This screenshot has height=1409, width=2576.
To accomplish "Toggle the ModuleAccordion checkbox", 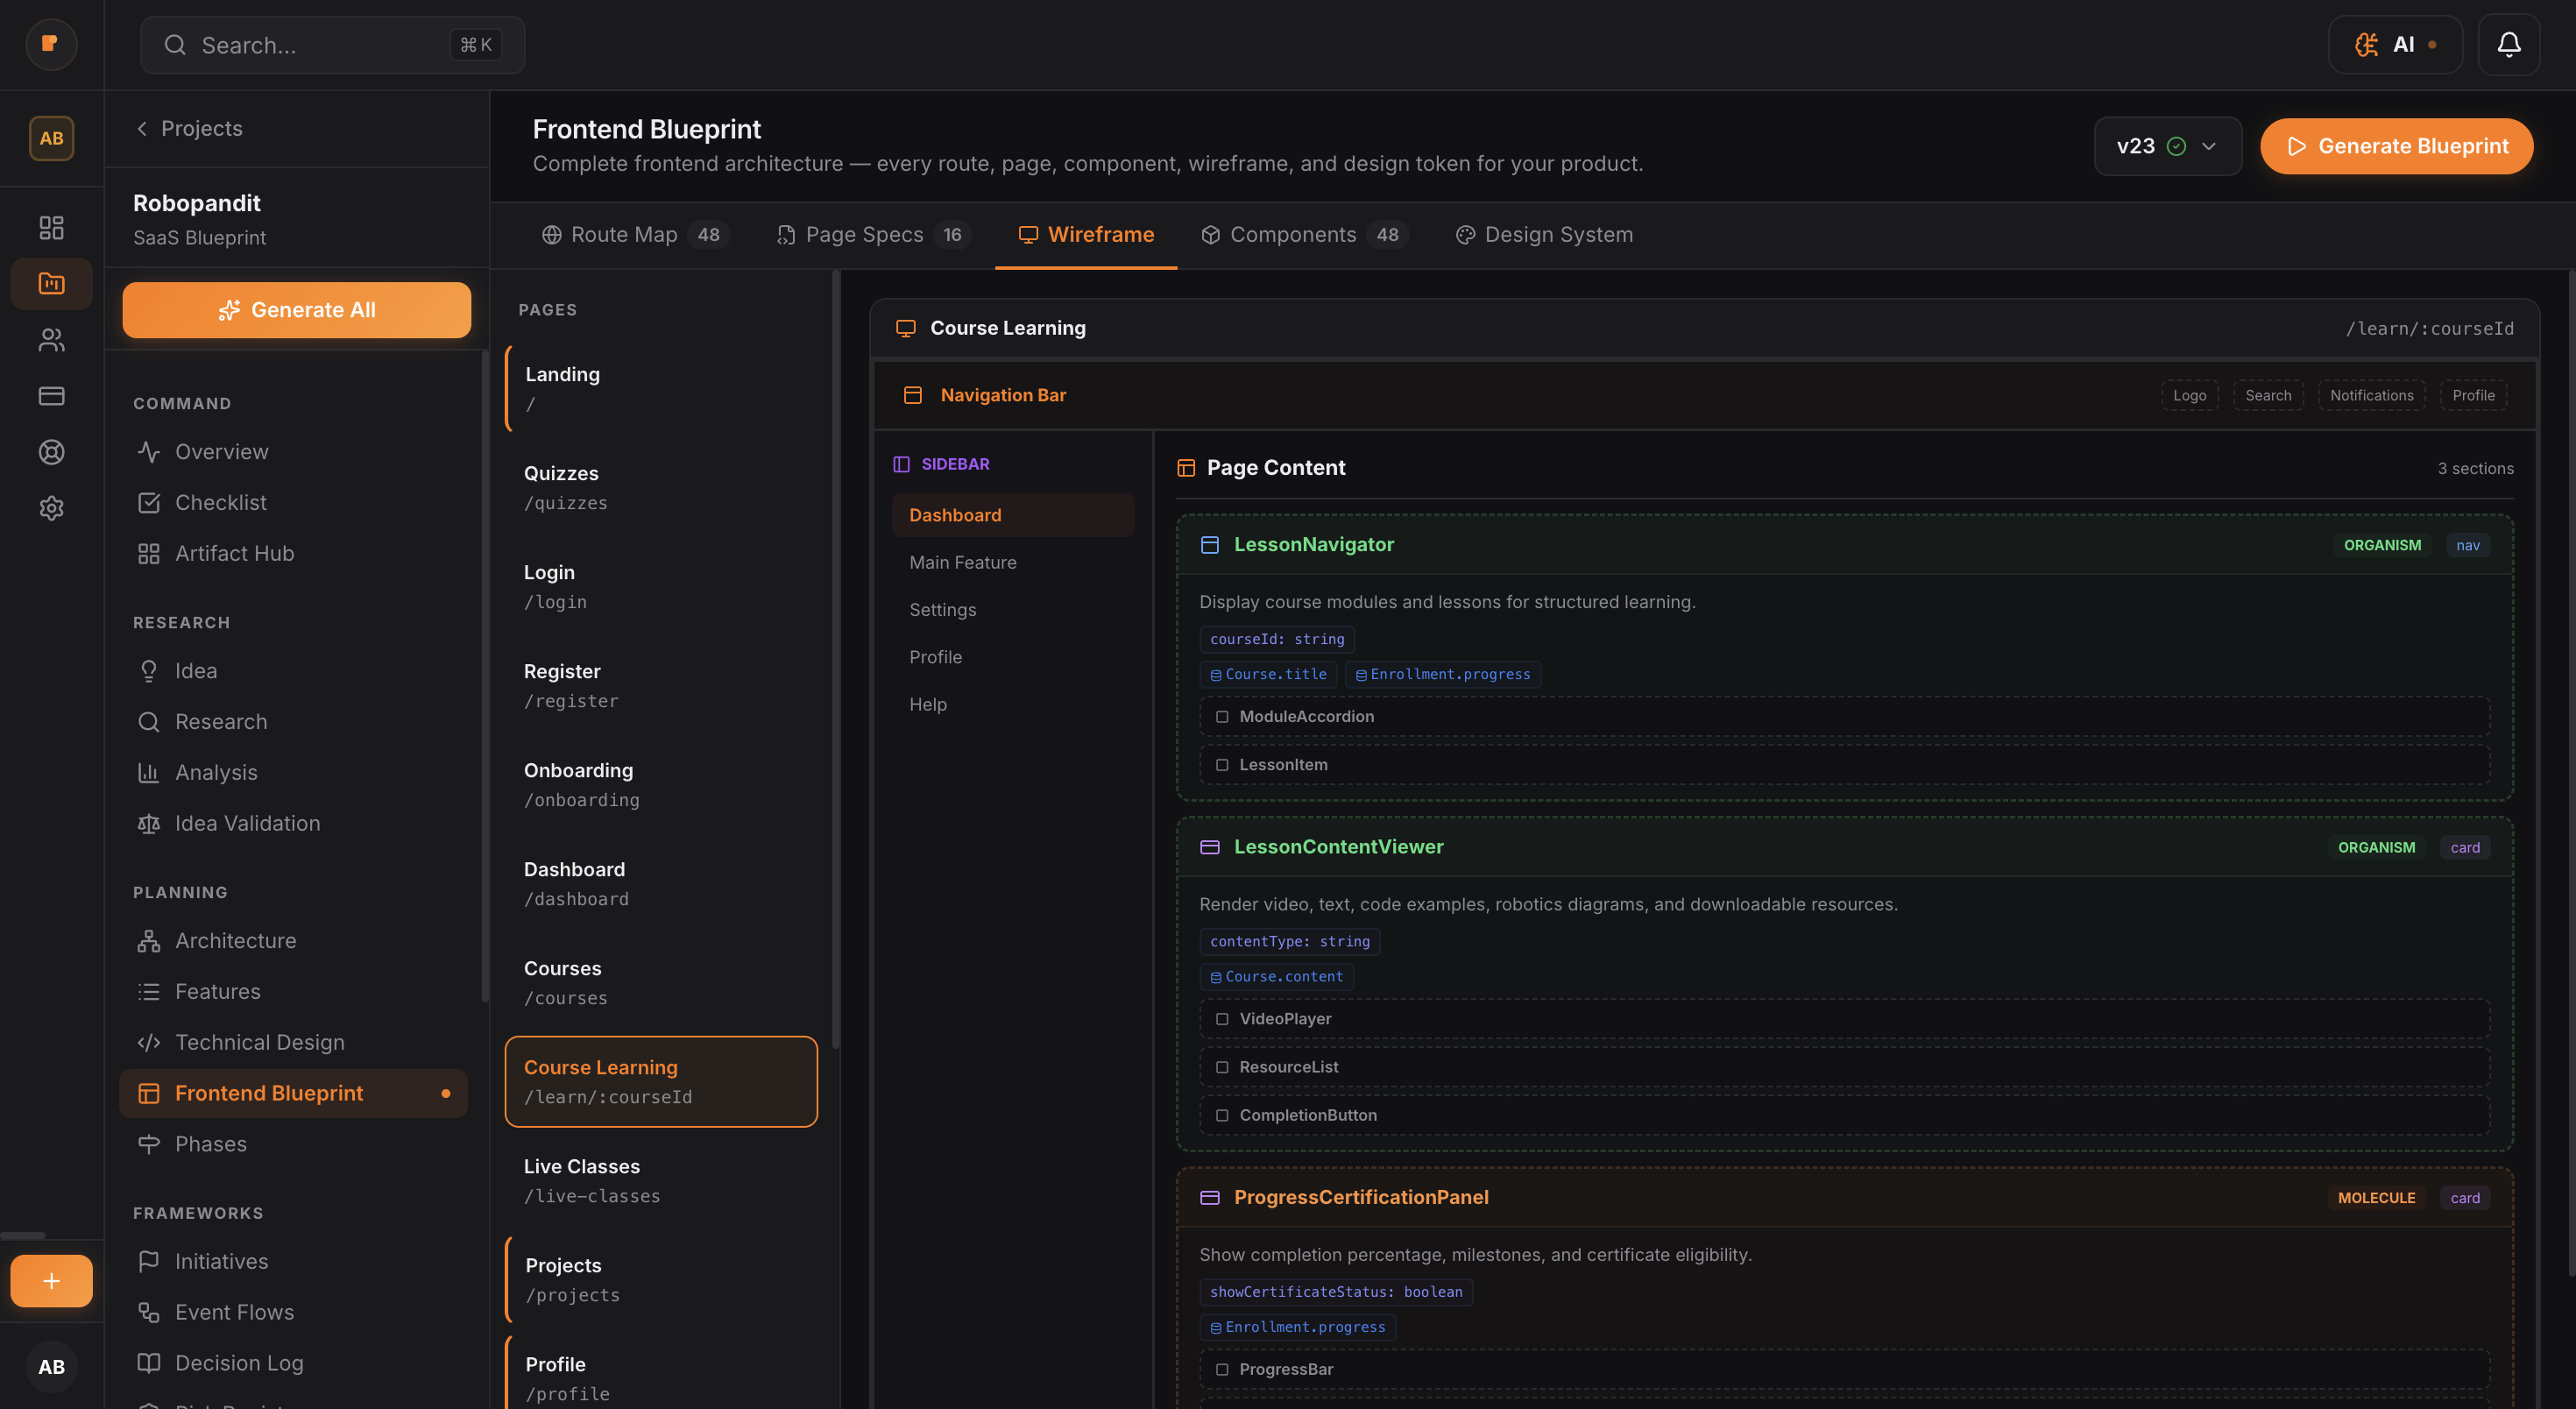I will click(1222, 717).
